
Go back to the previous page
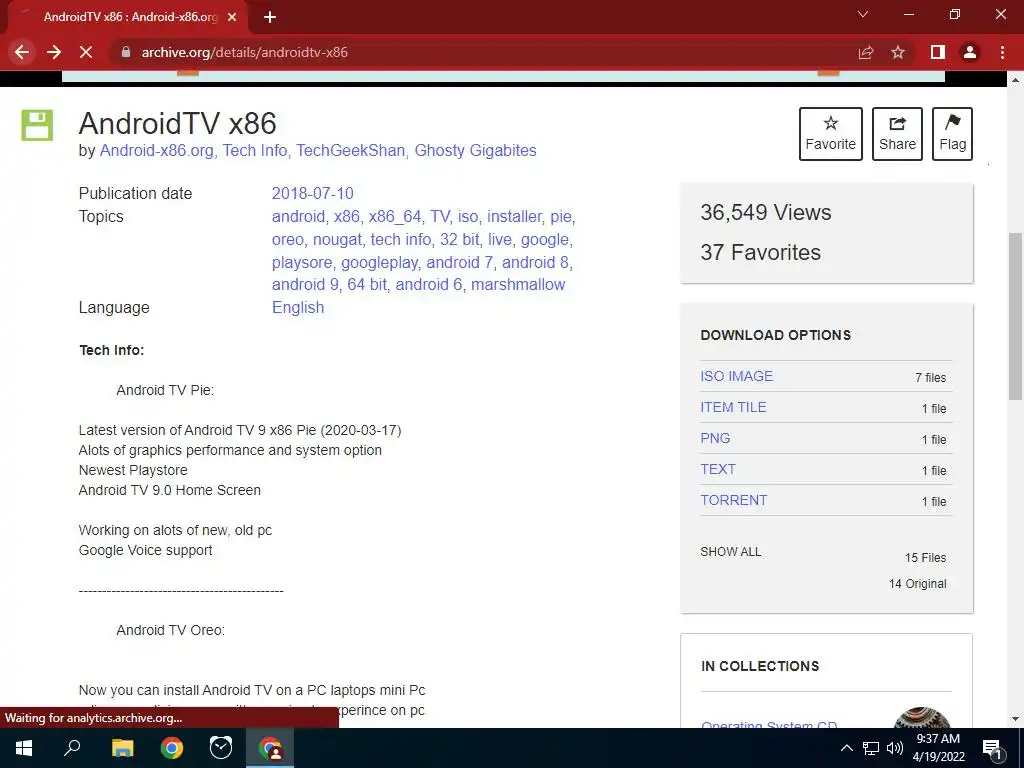[x=22, y=52]
